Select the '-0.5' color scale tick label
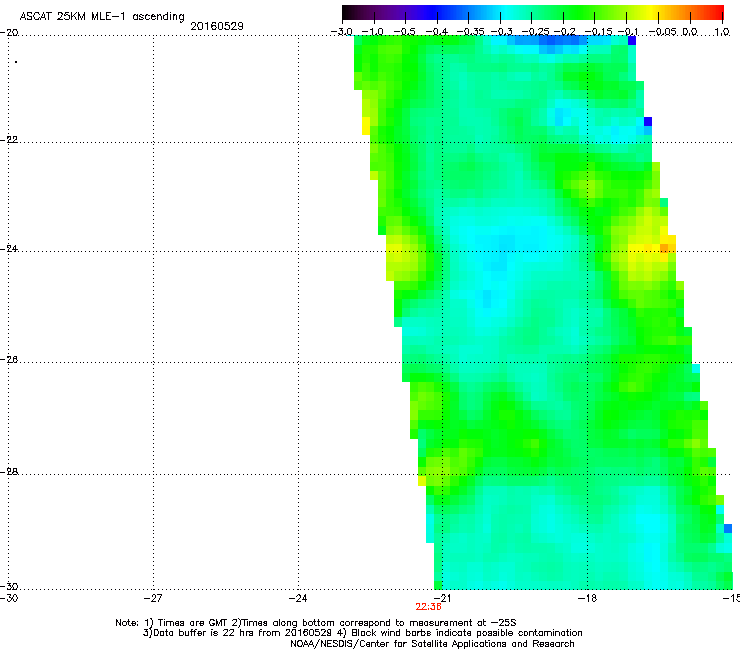Viewport: 740px width, 650px height. 404,32
